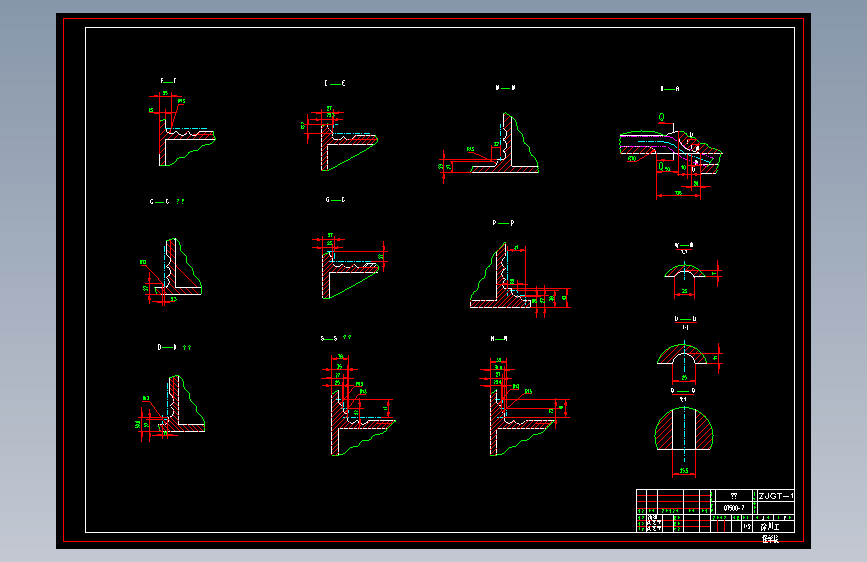Select the F—F section view label

coord(169,81)
